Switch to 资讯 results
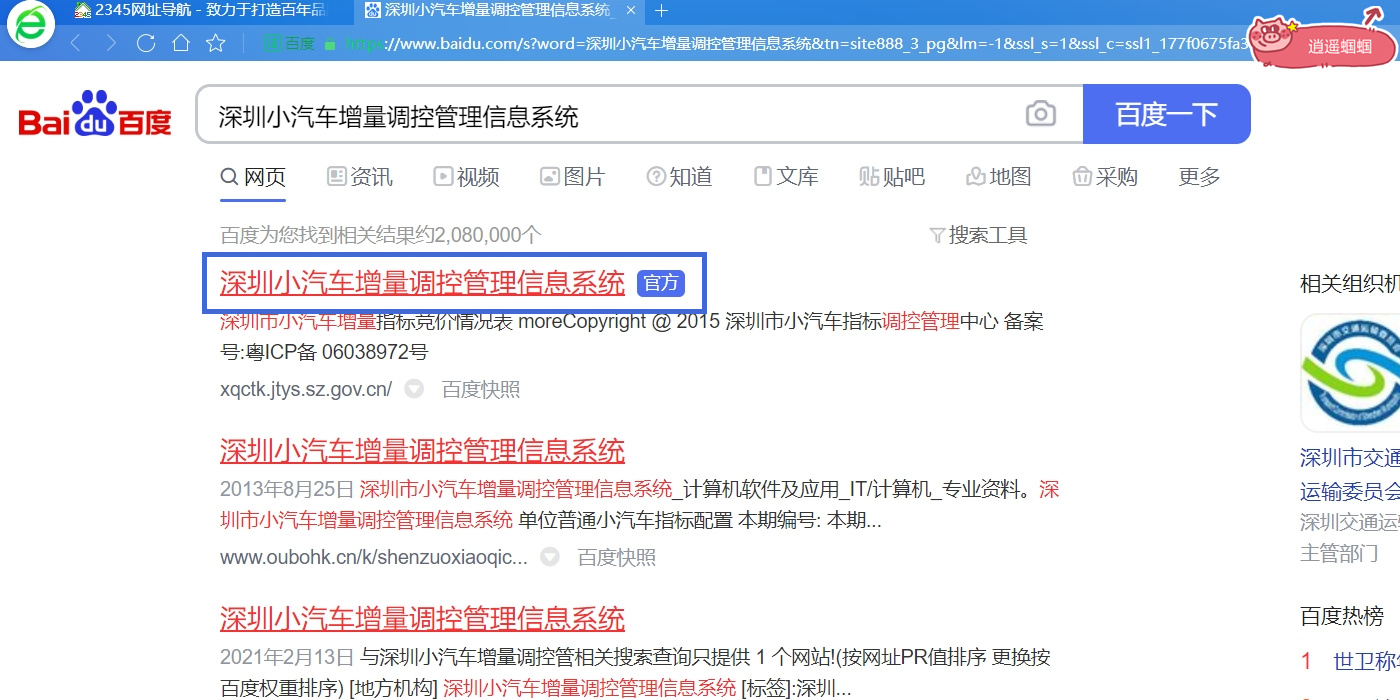The width and height of the screenshot is (1400, 700). [360, 177]
